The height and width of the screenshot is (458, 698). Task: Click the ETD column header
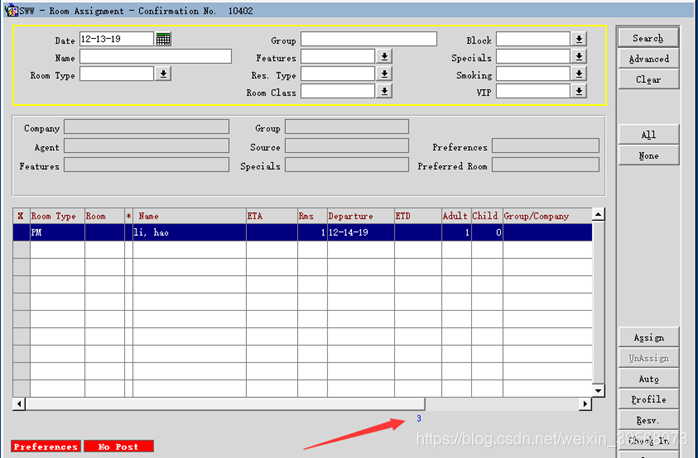click(418, 216)
